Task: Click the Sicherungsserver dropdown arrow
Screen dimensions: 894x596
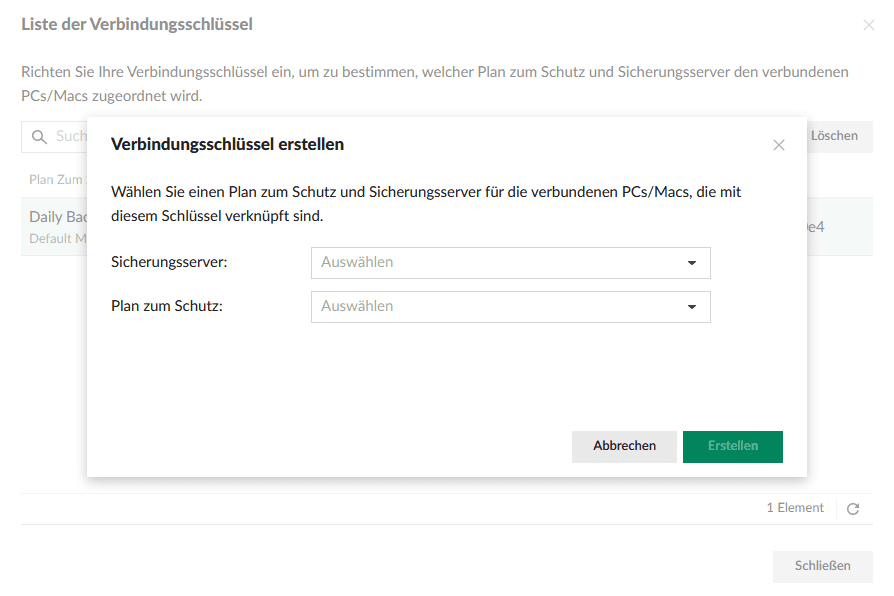Action: pos(691,263)
